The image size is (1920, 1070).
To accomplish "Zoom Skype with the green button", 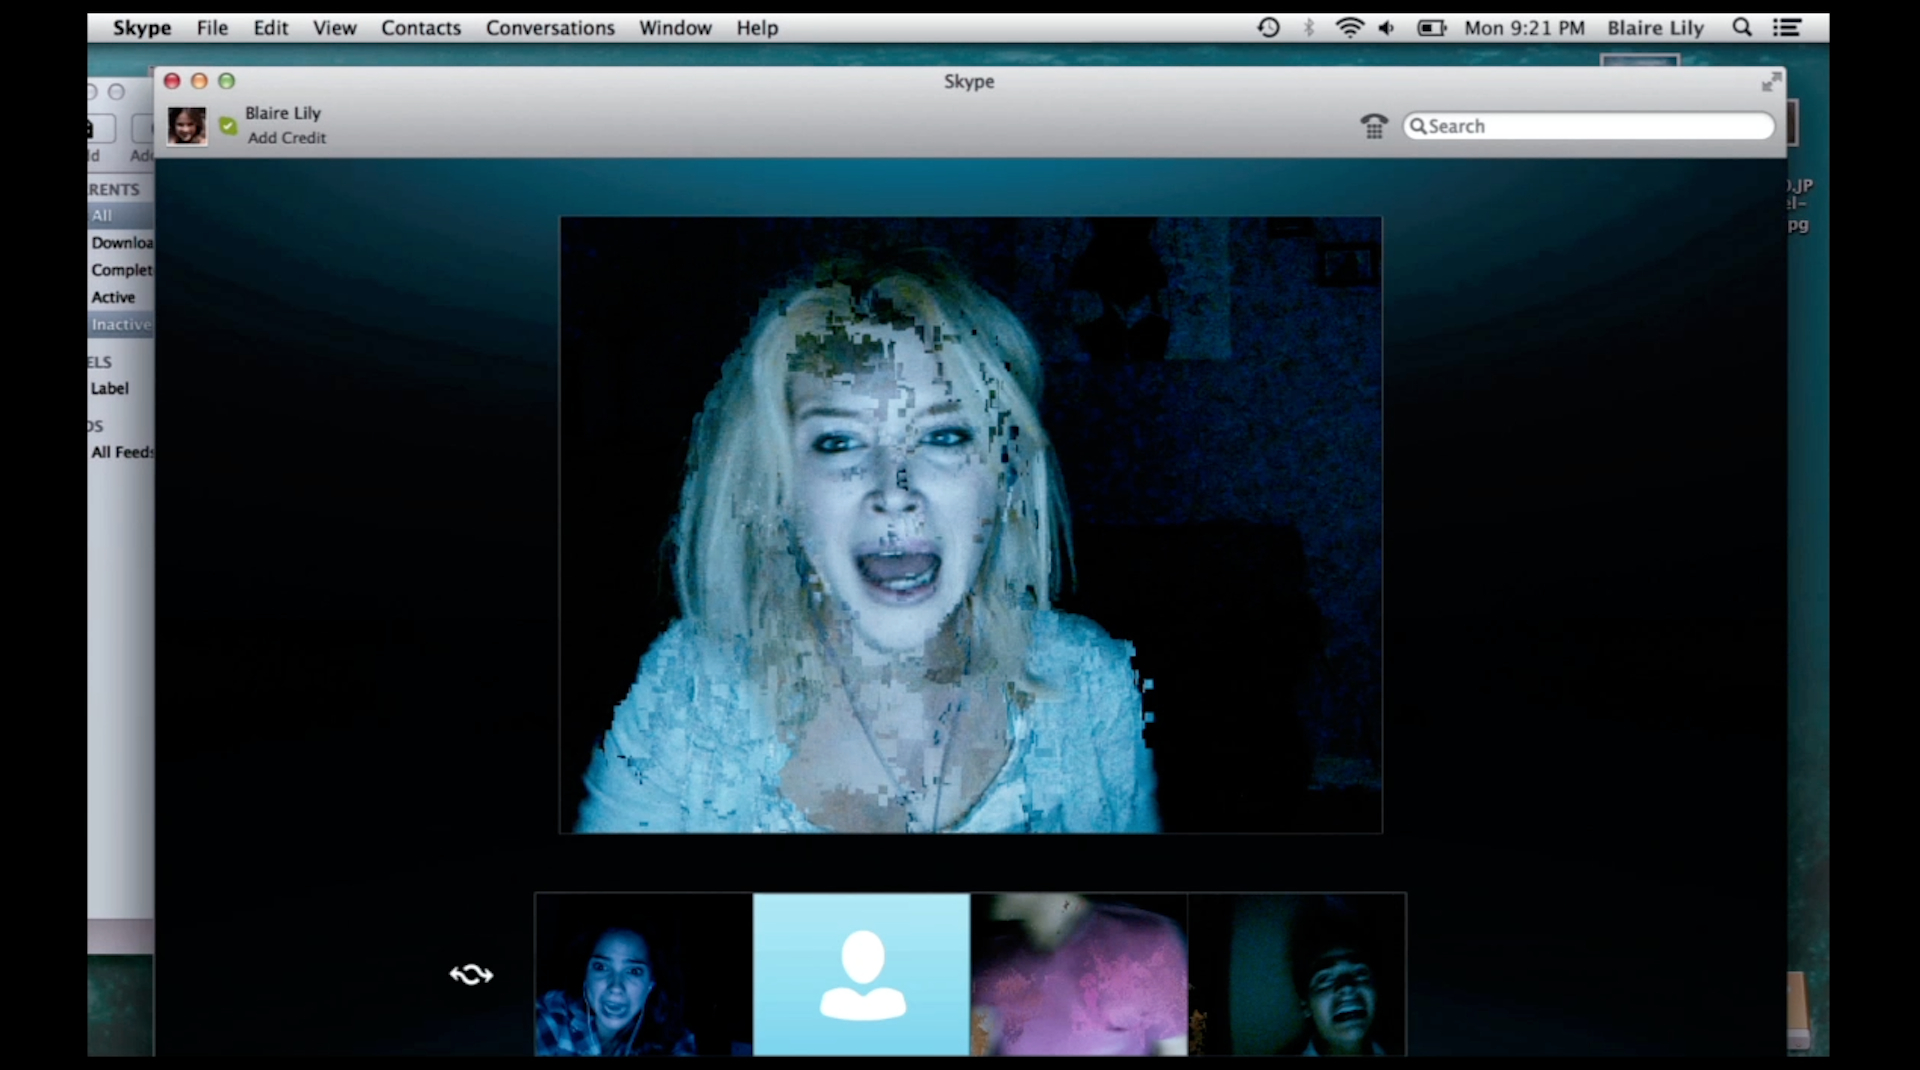I will point(227,81).
